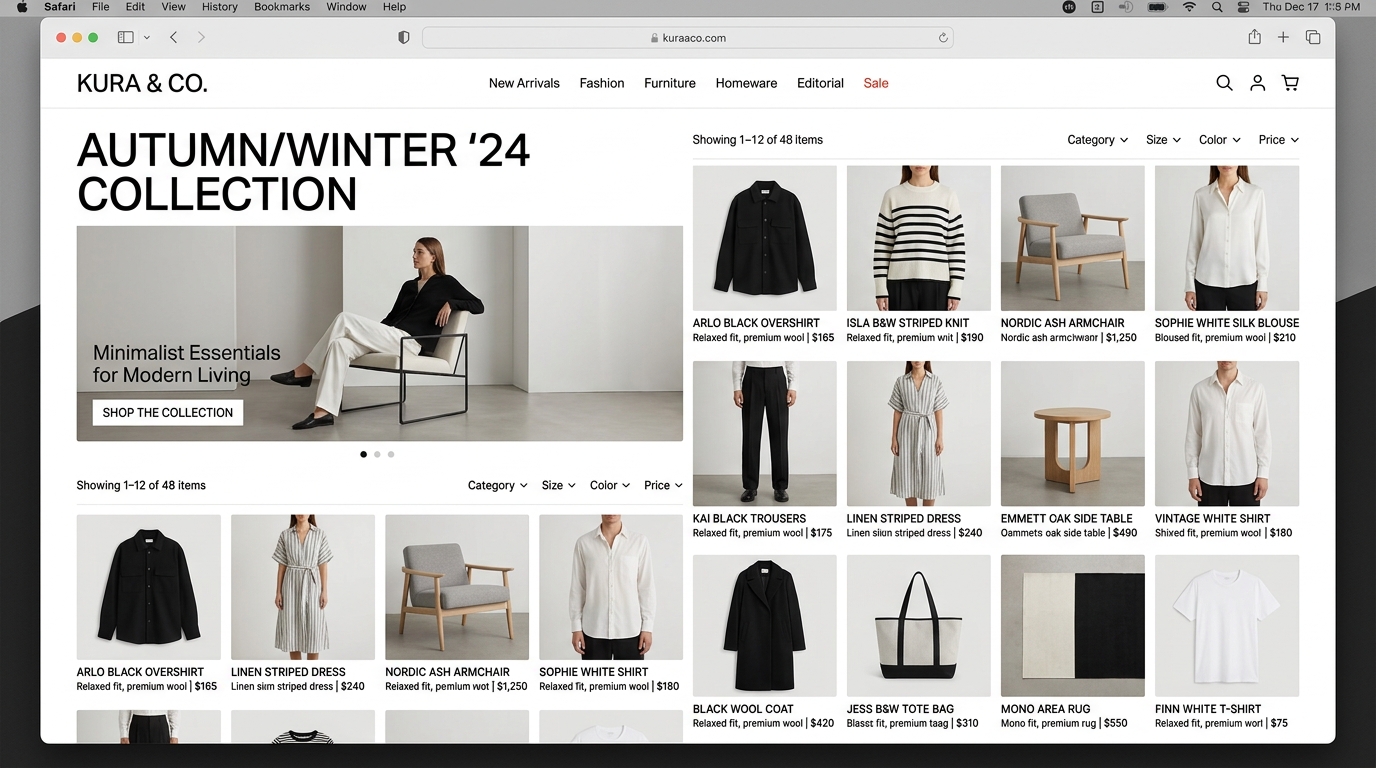This screenshot has width=1376, height=768.
Task: Click the SHOP THE COLLECTION button
Action: point(168,412)
